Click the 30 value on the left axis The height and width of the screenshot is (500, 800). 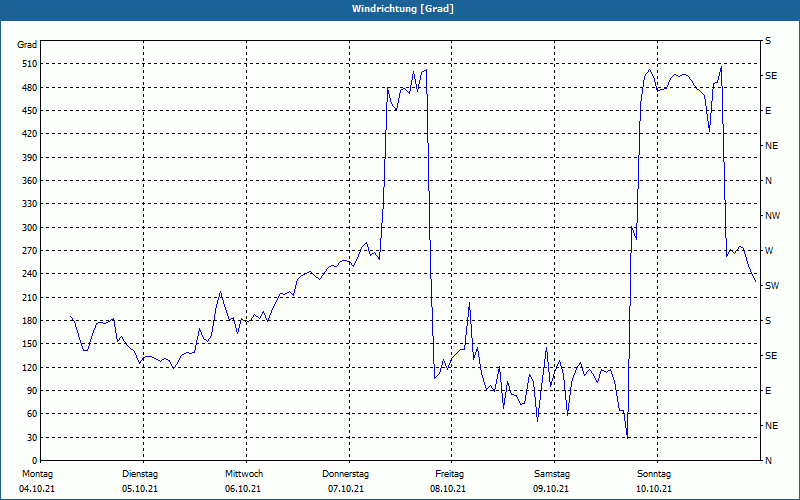32,437
